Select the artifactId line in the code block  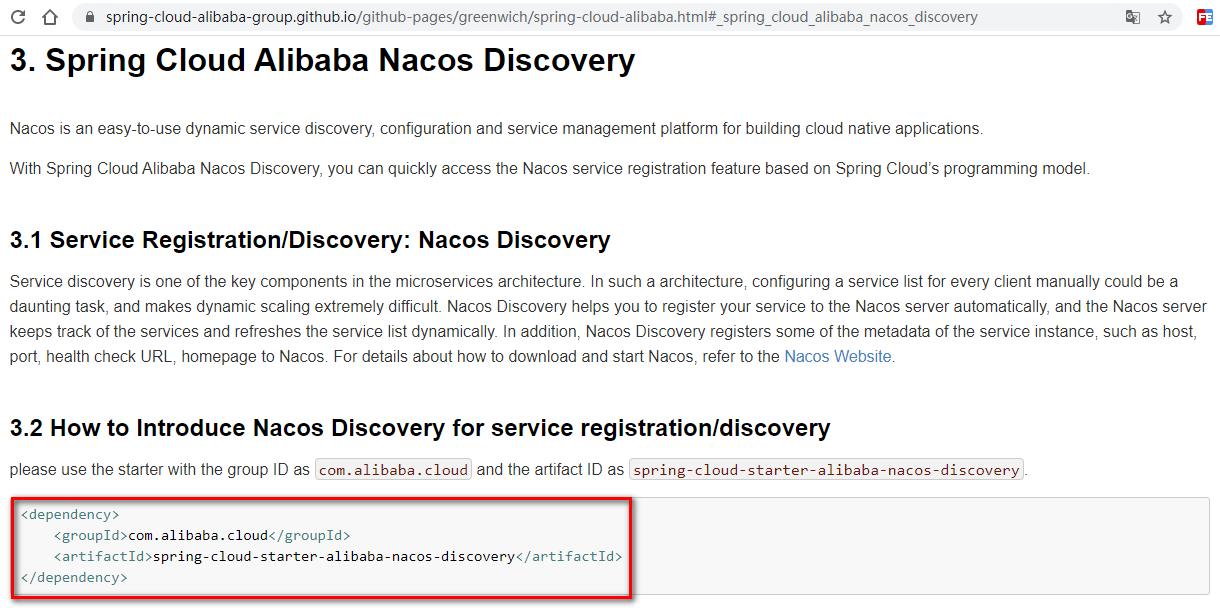[338, 556]
